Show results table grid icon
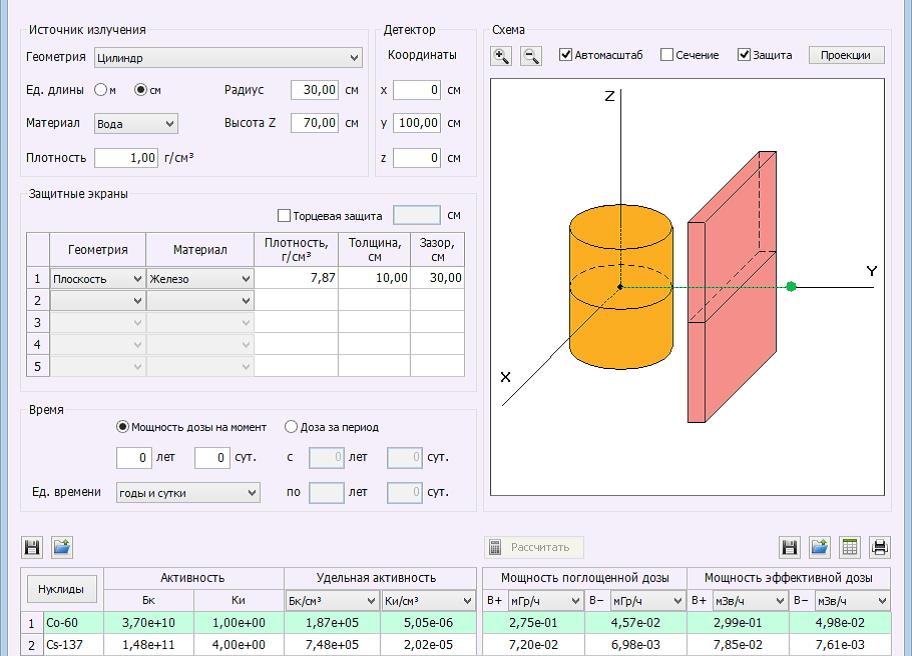This screenshot has width=912, height=656. 850,547
